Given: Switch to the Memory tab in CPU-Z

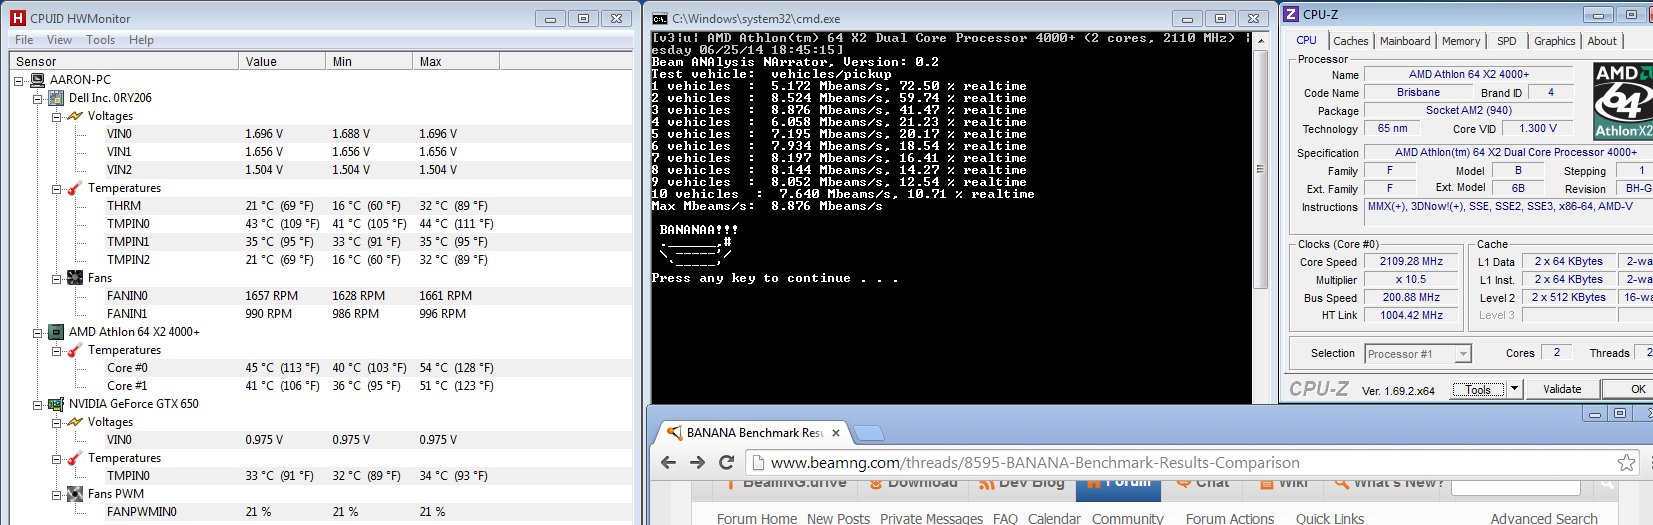Looking at the screenshot, I should (x=1461, y=41).
